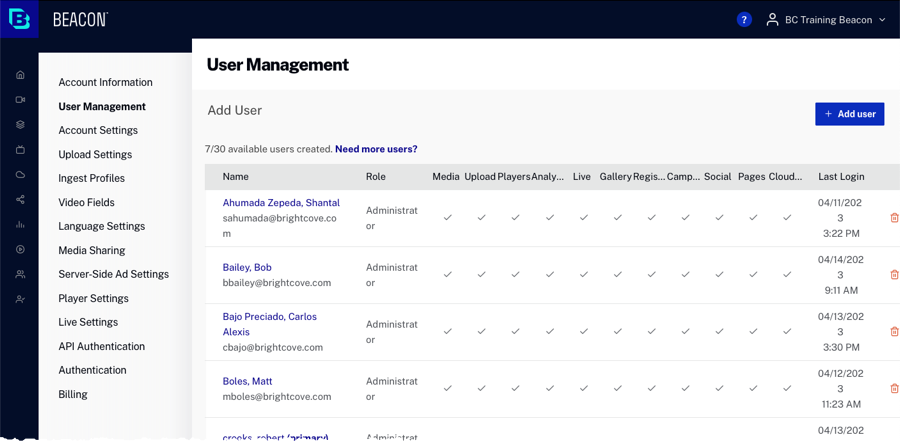Click Pages checkmark for Ahumada Zepeda

(753, 218)
